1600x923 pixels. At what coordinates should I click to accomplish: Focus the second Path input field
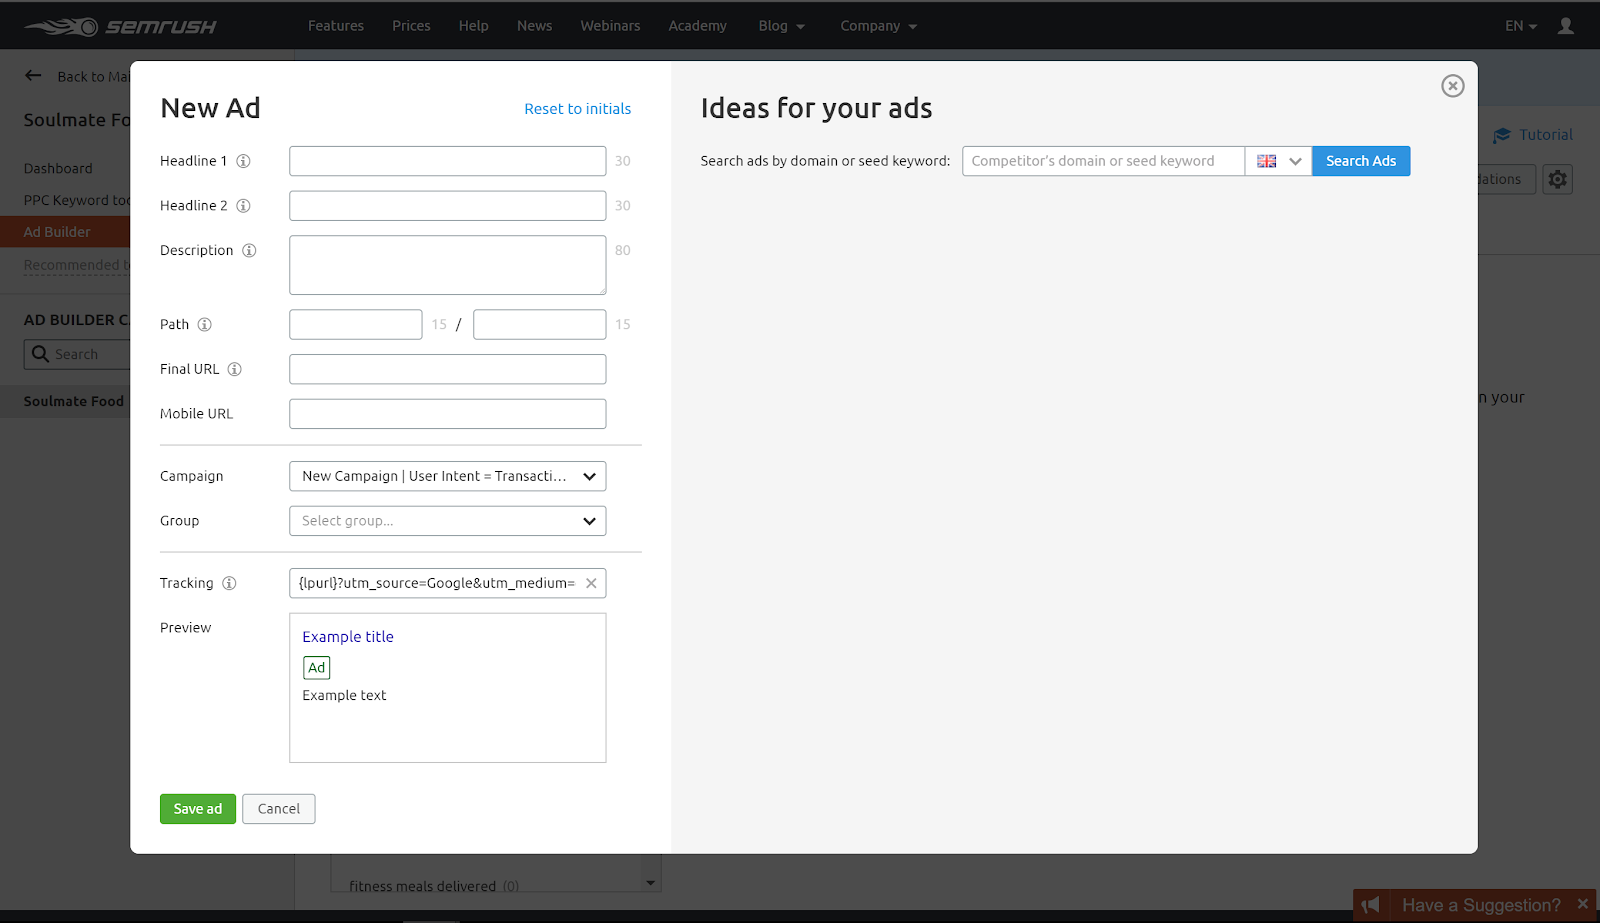[x=540, y=325]
